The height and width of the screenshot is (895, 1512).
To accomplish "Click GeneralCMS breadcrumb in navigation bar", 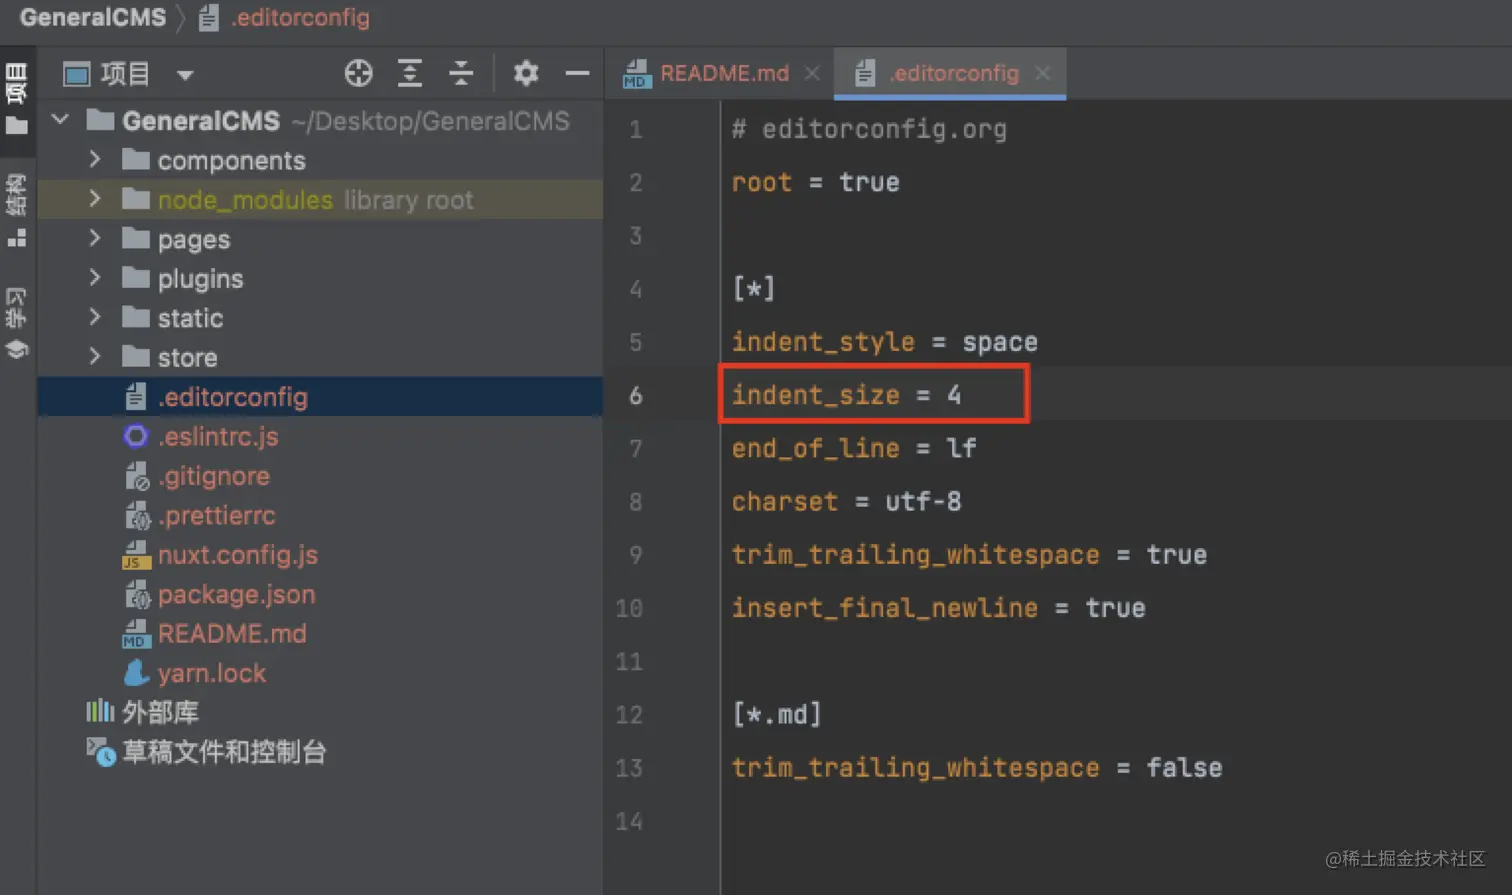I will click(x=93, y=18).
